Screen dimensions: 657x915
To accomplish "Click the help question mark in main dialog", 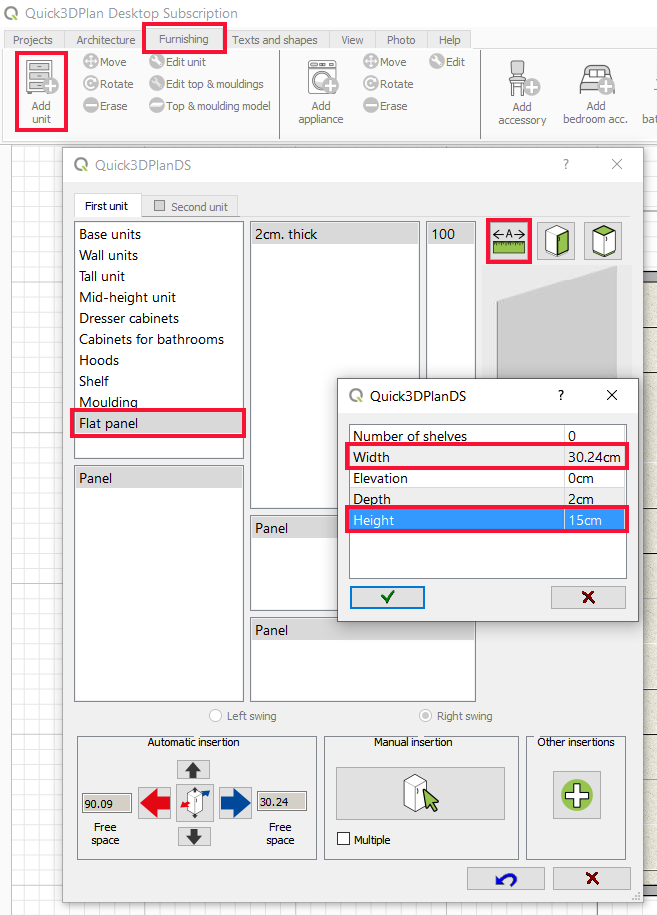I will point(565,165).
